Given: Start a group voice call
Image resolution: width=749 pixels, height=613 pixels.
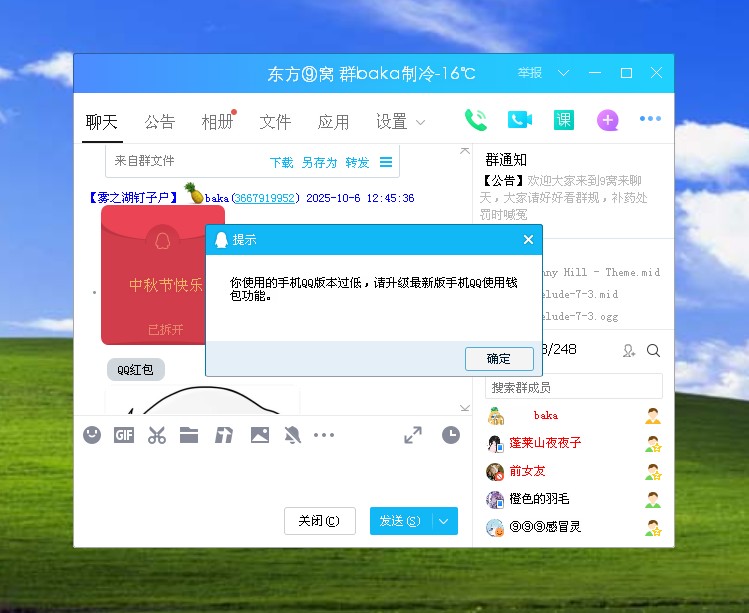Looking at the screenshot, I should [476, 119].
